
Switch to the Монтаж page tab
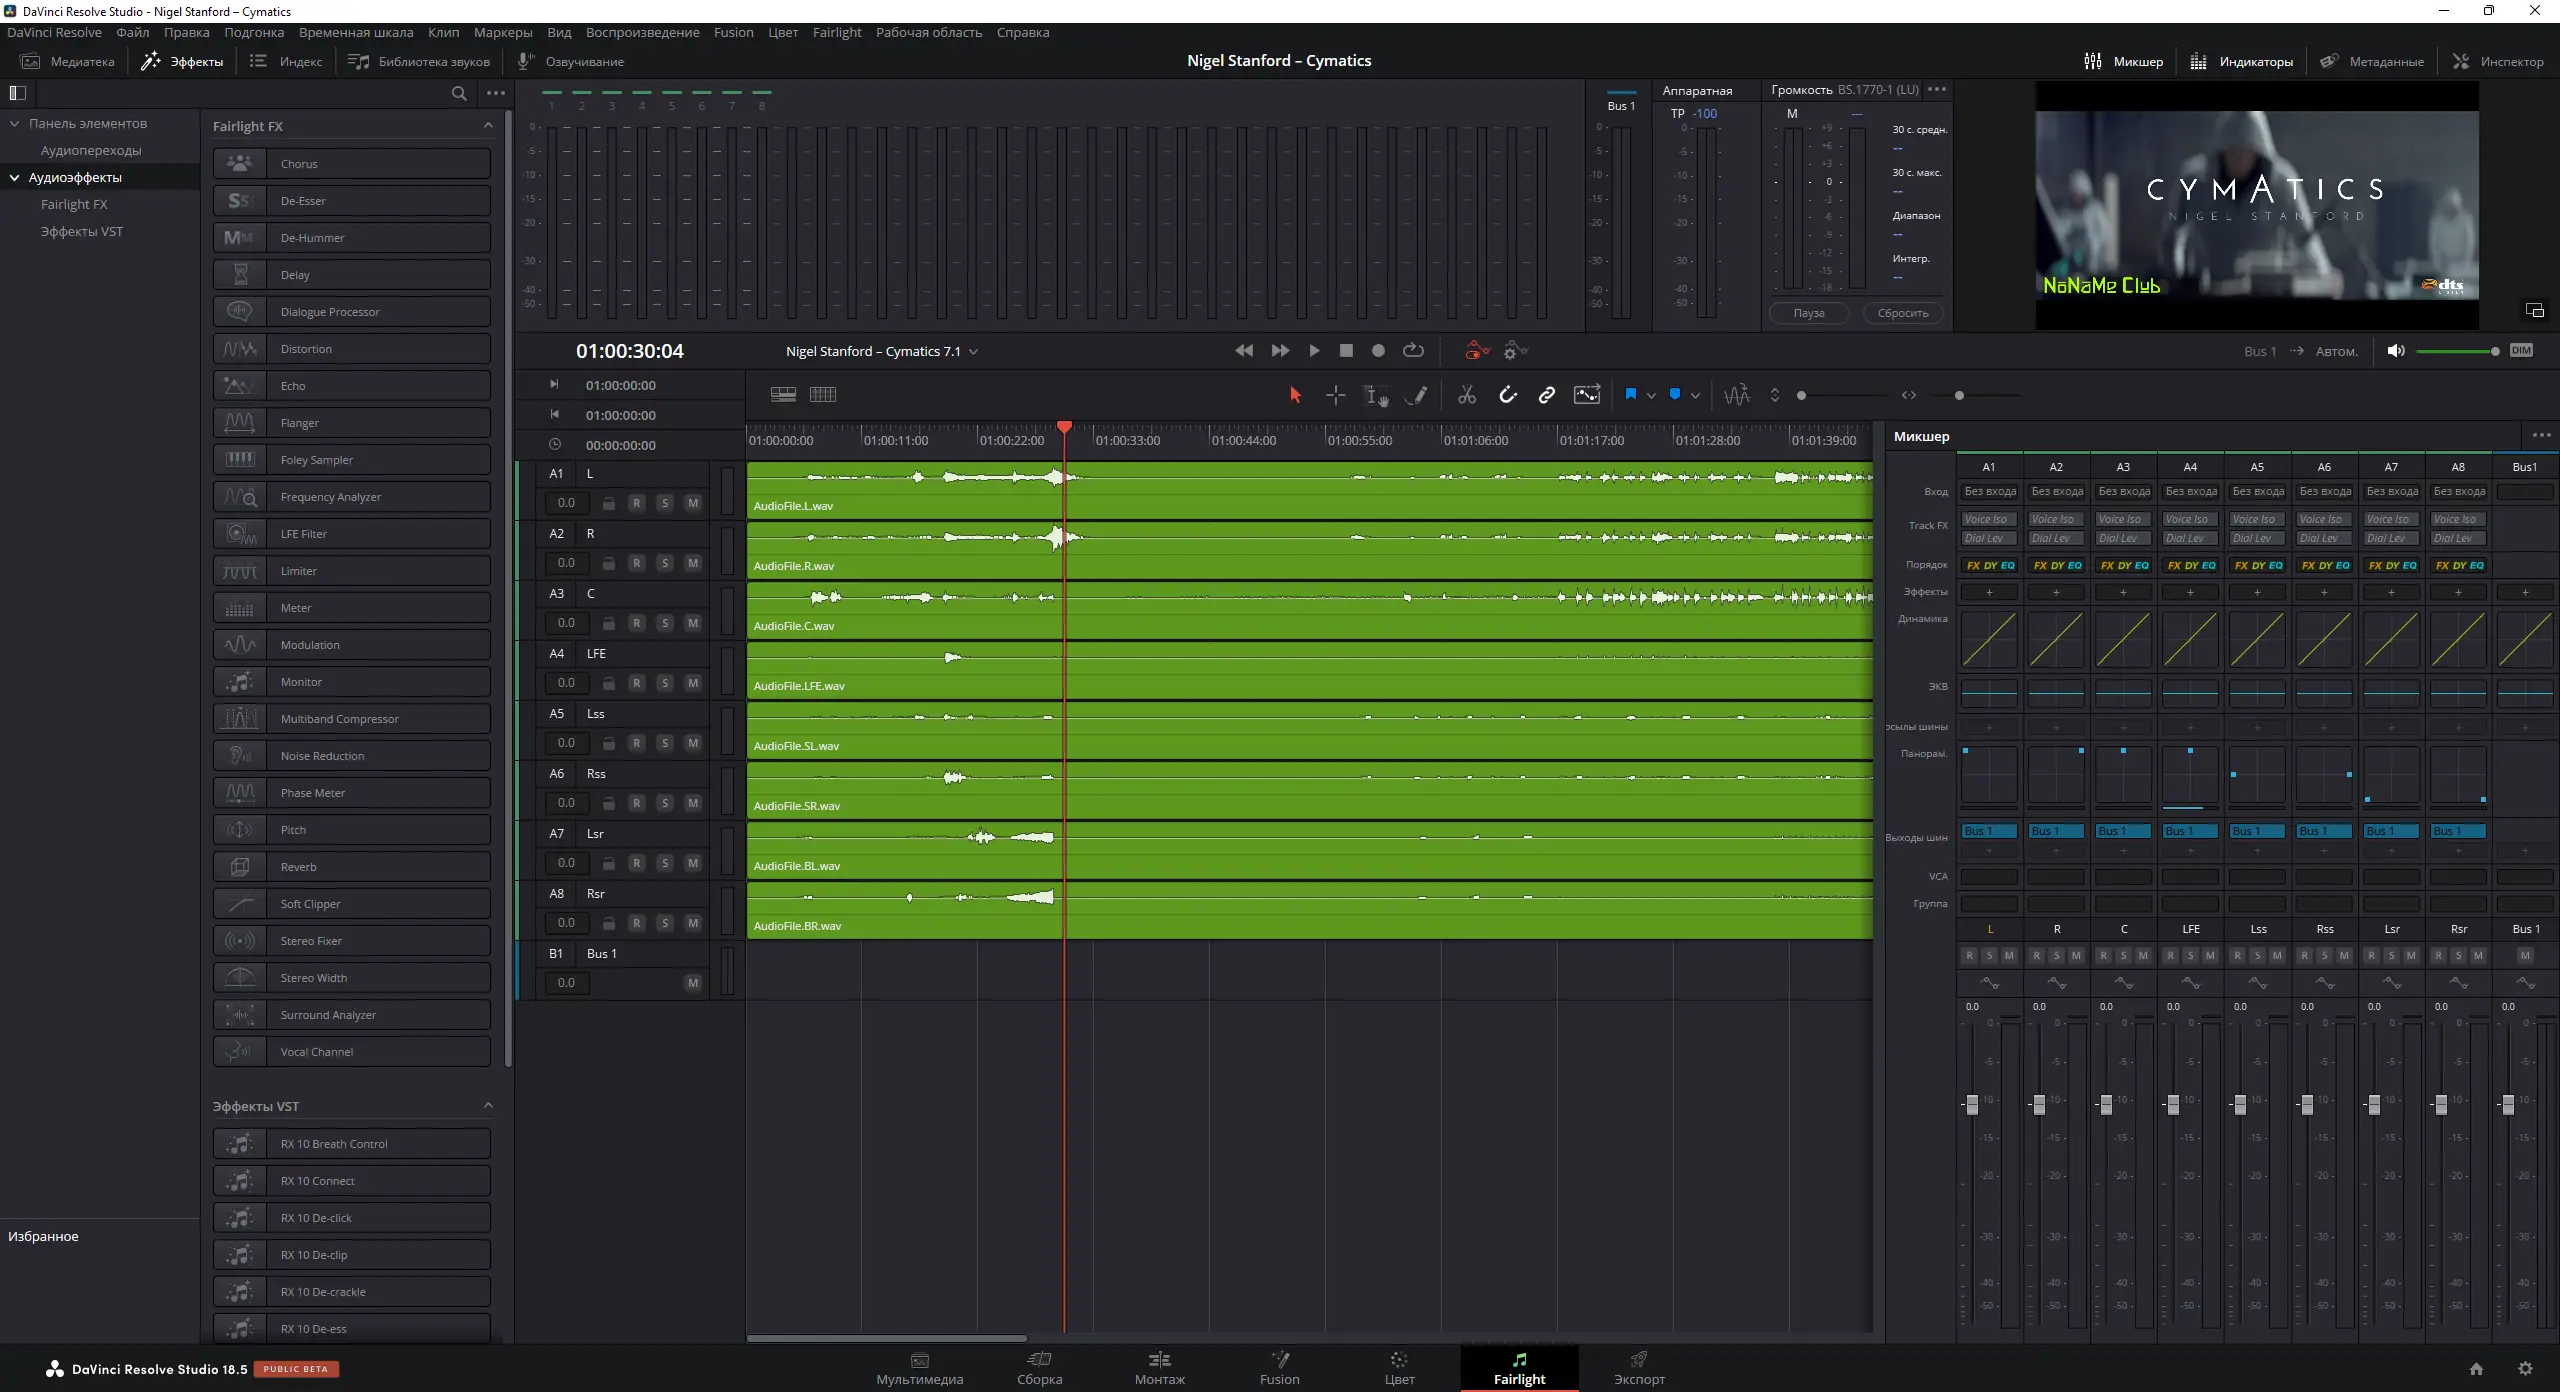tap(1159, 1367)
